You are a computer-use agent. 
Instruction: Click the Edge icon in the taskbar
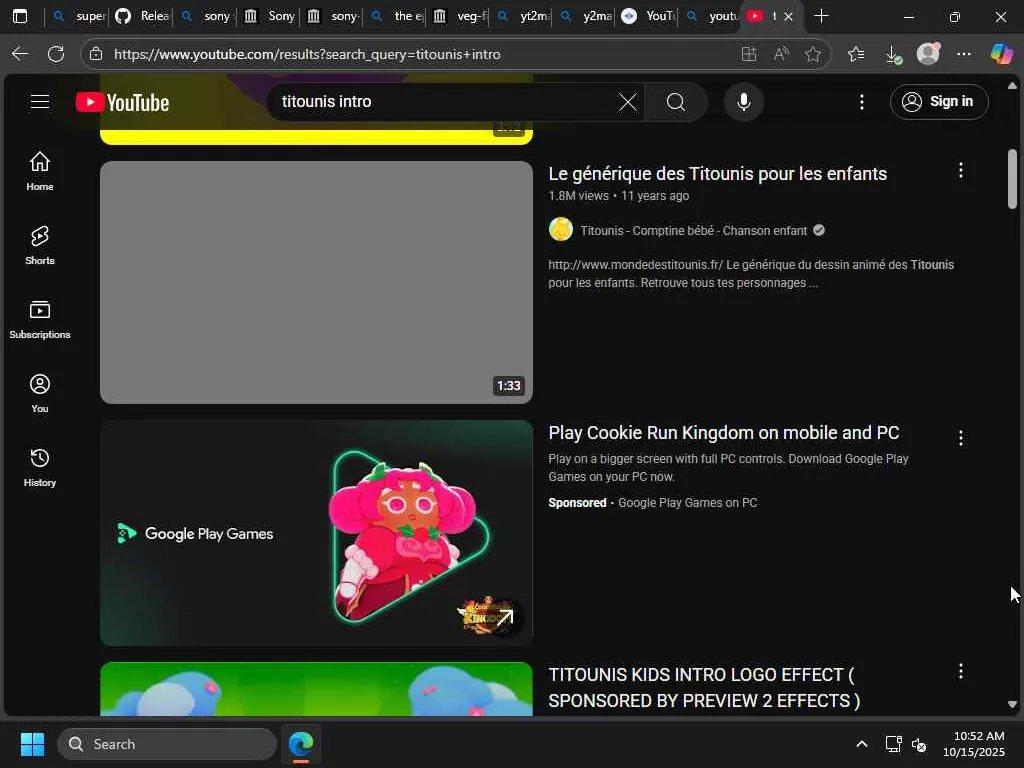(x=300, y=744)
